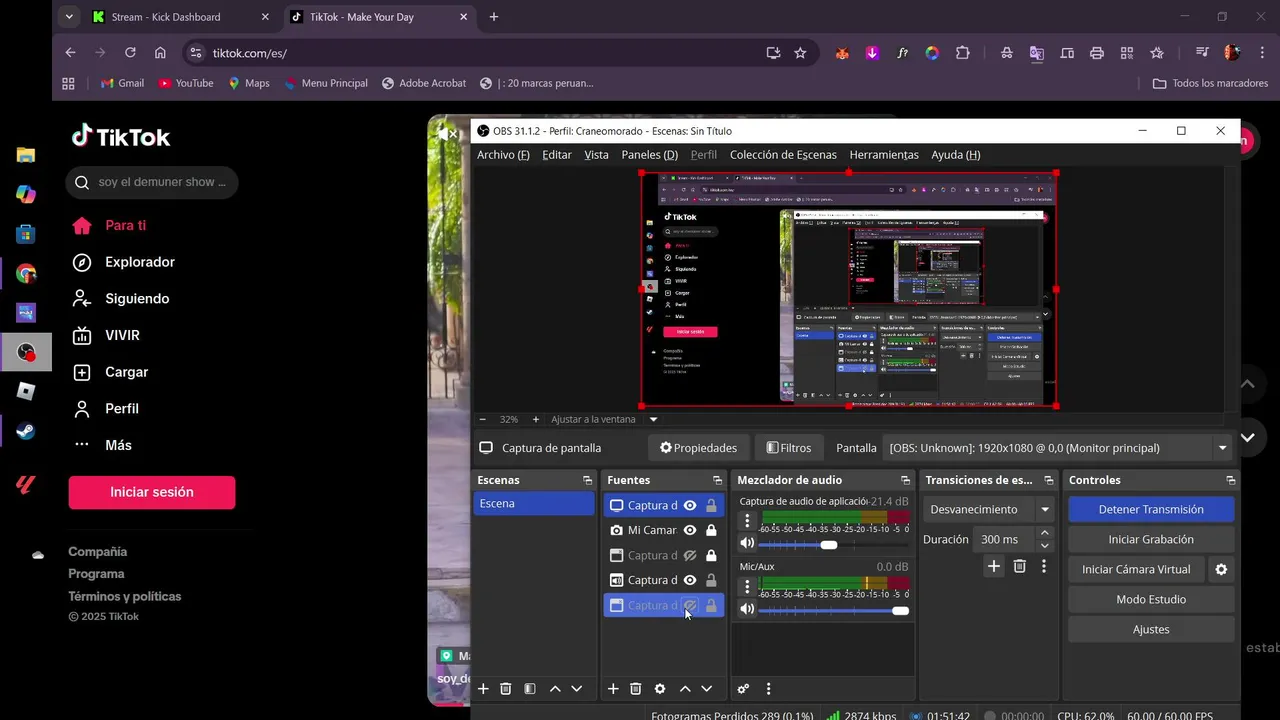
Task: Remove selected source with Fuentes trash icon
Action: coord(635,689)
